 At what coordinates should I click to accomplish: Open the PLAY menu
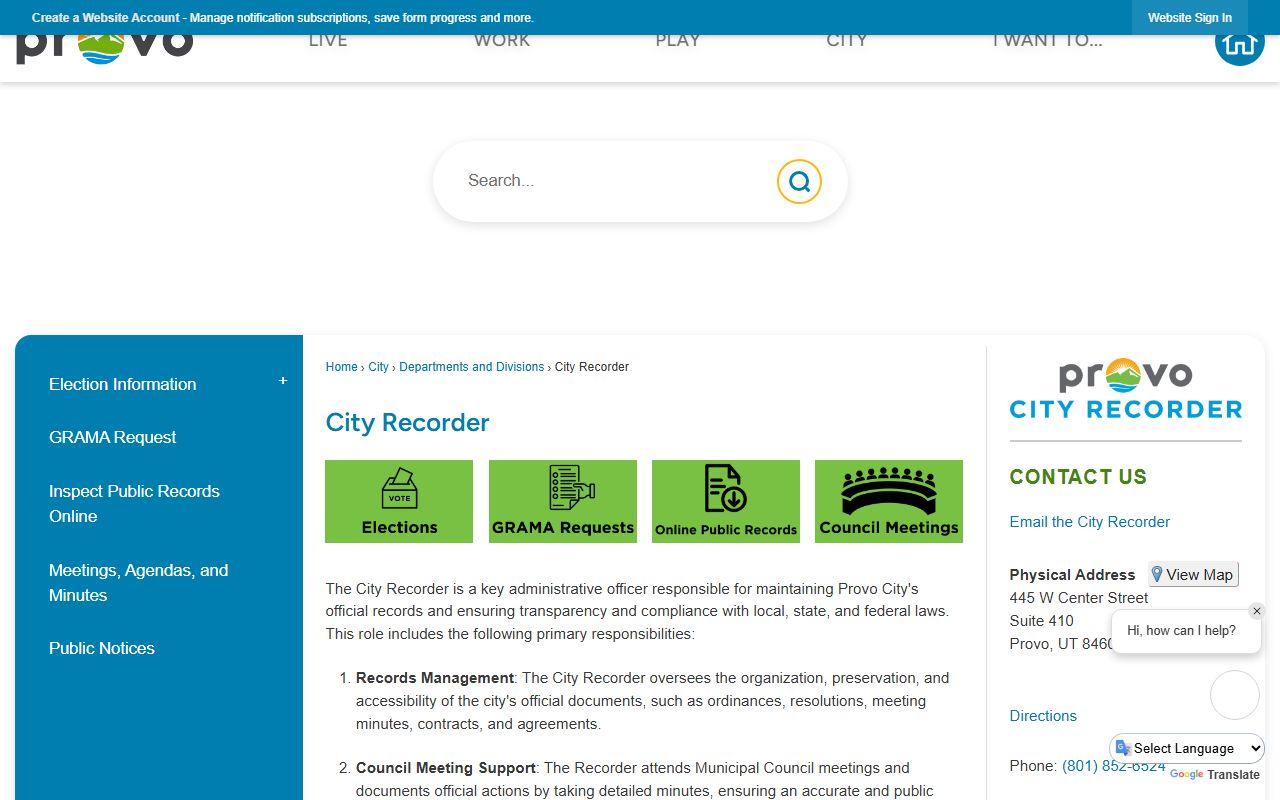pos(678,41)
